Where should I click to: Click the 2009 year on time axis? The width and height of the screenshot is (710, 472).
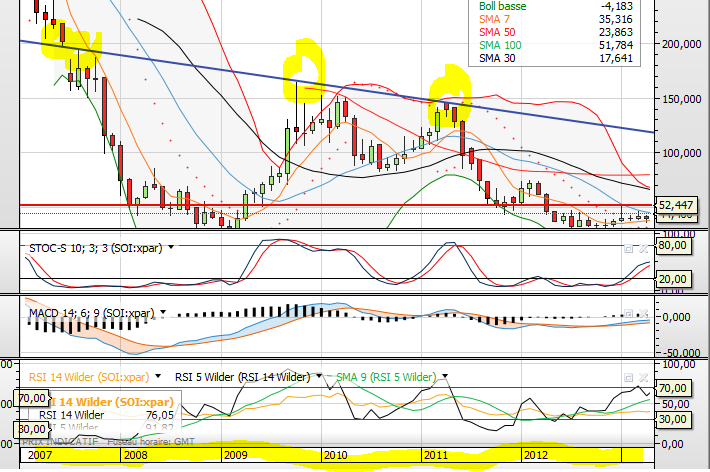(x=235, y=455)
